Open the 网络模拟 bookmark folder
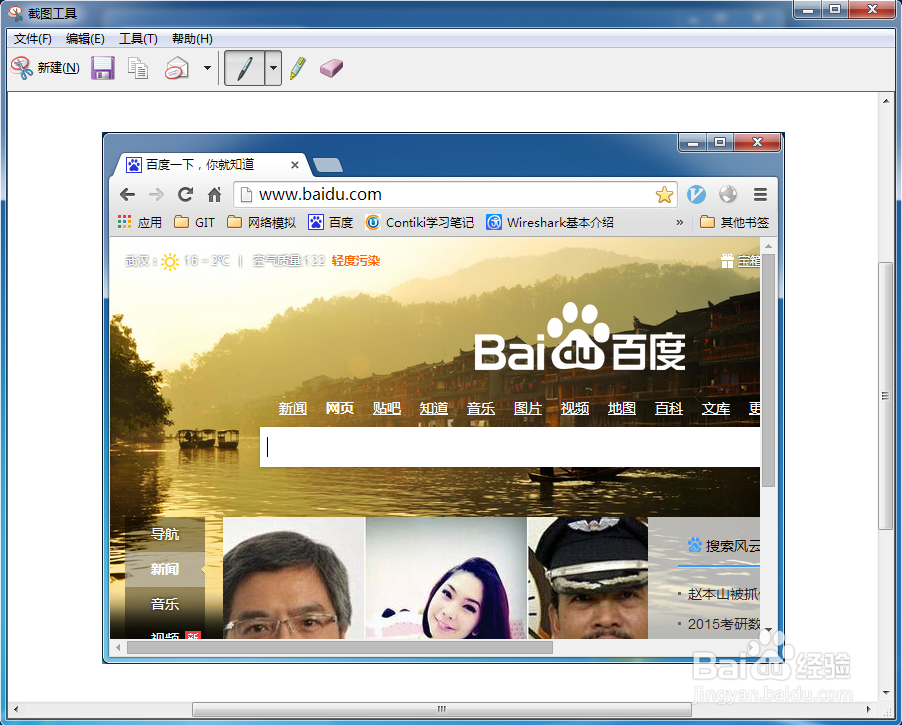902x725 pixels. click(x=262, y=222)
